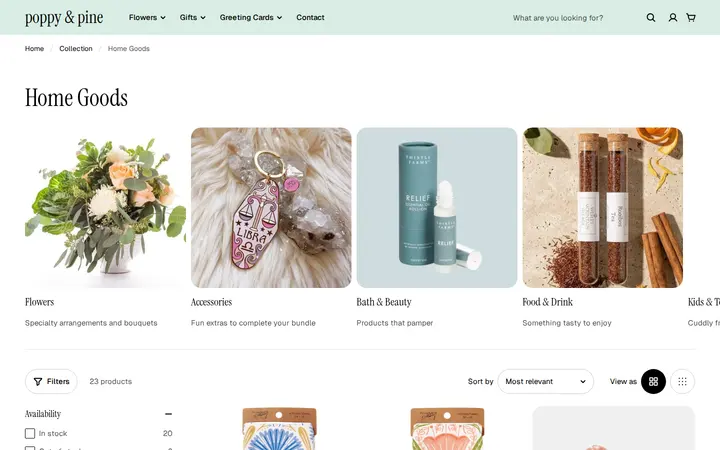The height and width of the screenshot is (450, 720).
Task: Click the blue patterned product thumbnail
Action: click(279, 428)
